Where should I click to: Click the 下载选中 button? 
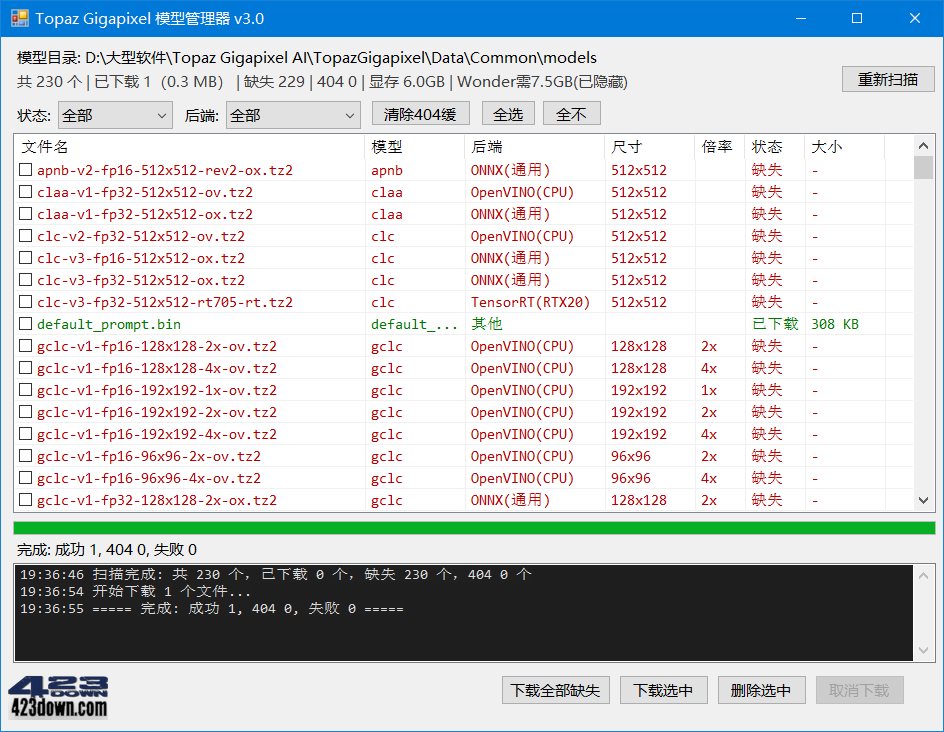pos(663,690)
